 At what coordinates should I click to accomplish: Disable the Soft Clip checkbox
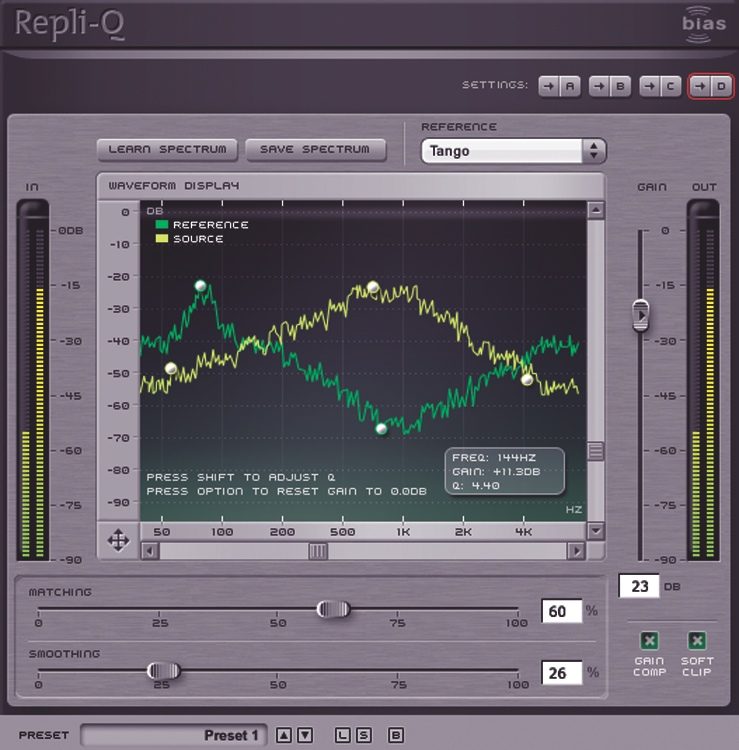pos(697,641)
